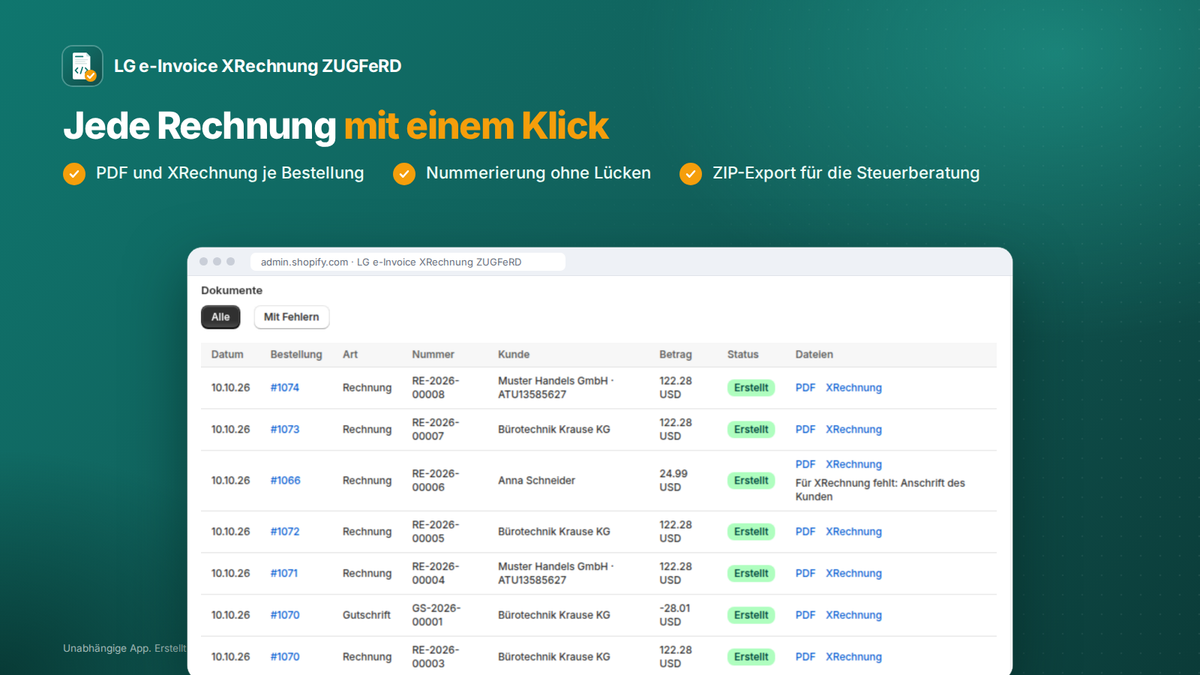Download PDF for invoice RE-2026-00003
Viewport: 1200px width, 675px height.
(805, 658)
